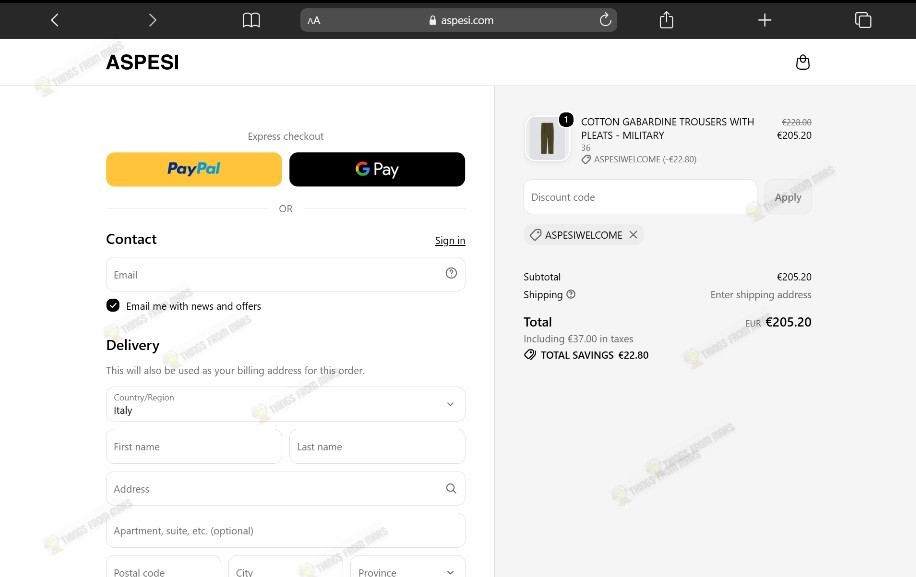Open the shopping bag cart icon

click(x=803, y=62)
